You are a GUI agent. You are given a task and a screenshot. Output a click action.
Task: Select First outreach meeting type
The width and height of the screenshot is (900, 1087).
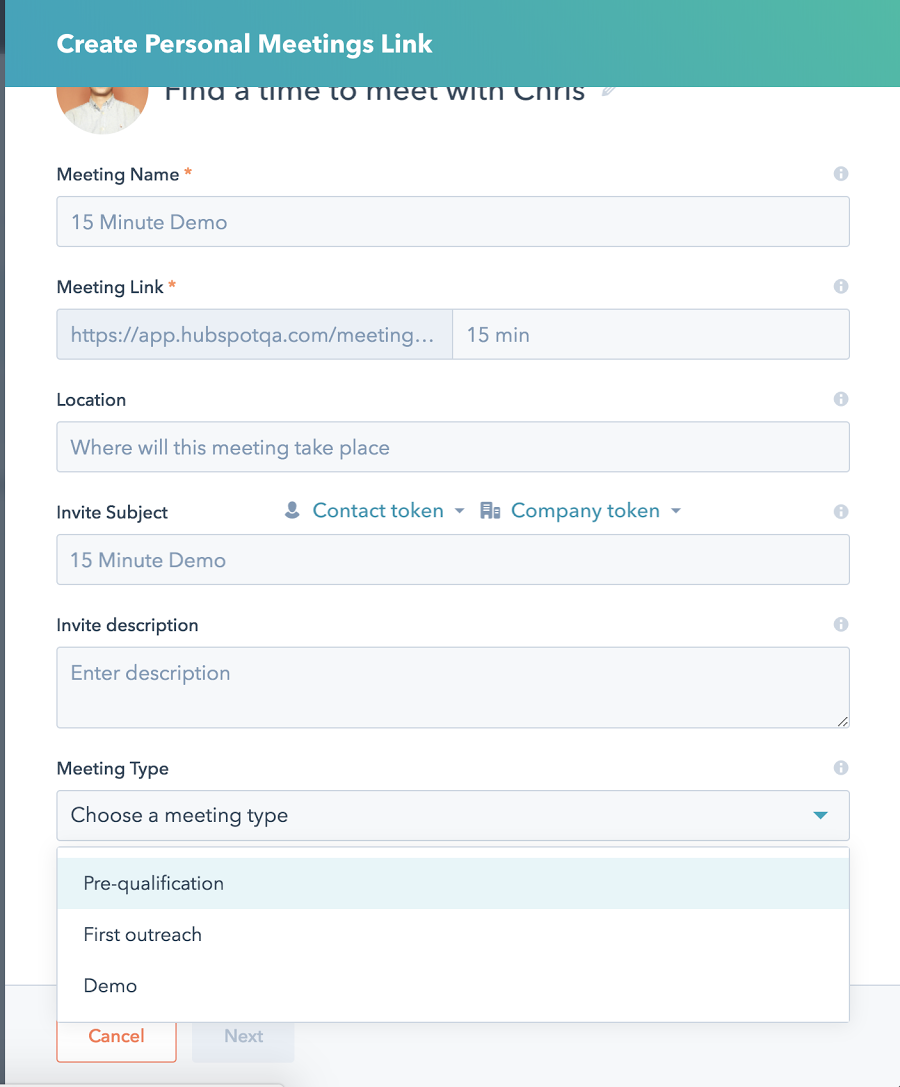453,934
